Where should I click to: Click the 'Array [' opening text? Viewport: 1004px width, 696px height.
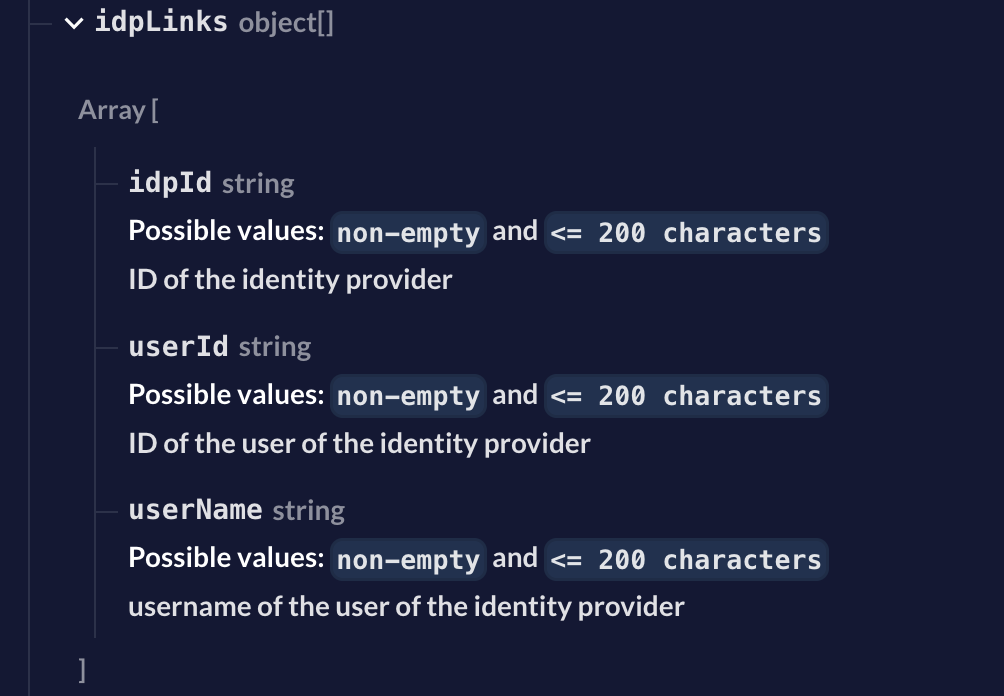click(x=118, y=110)
